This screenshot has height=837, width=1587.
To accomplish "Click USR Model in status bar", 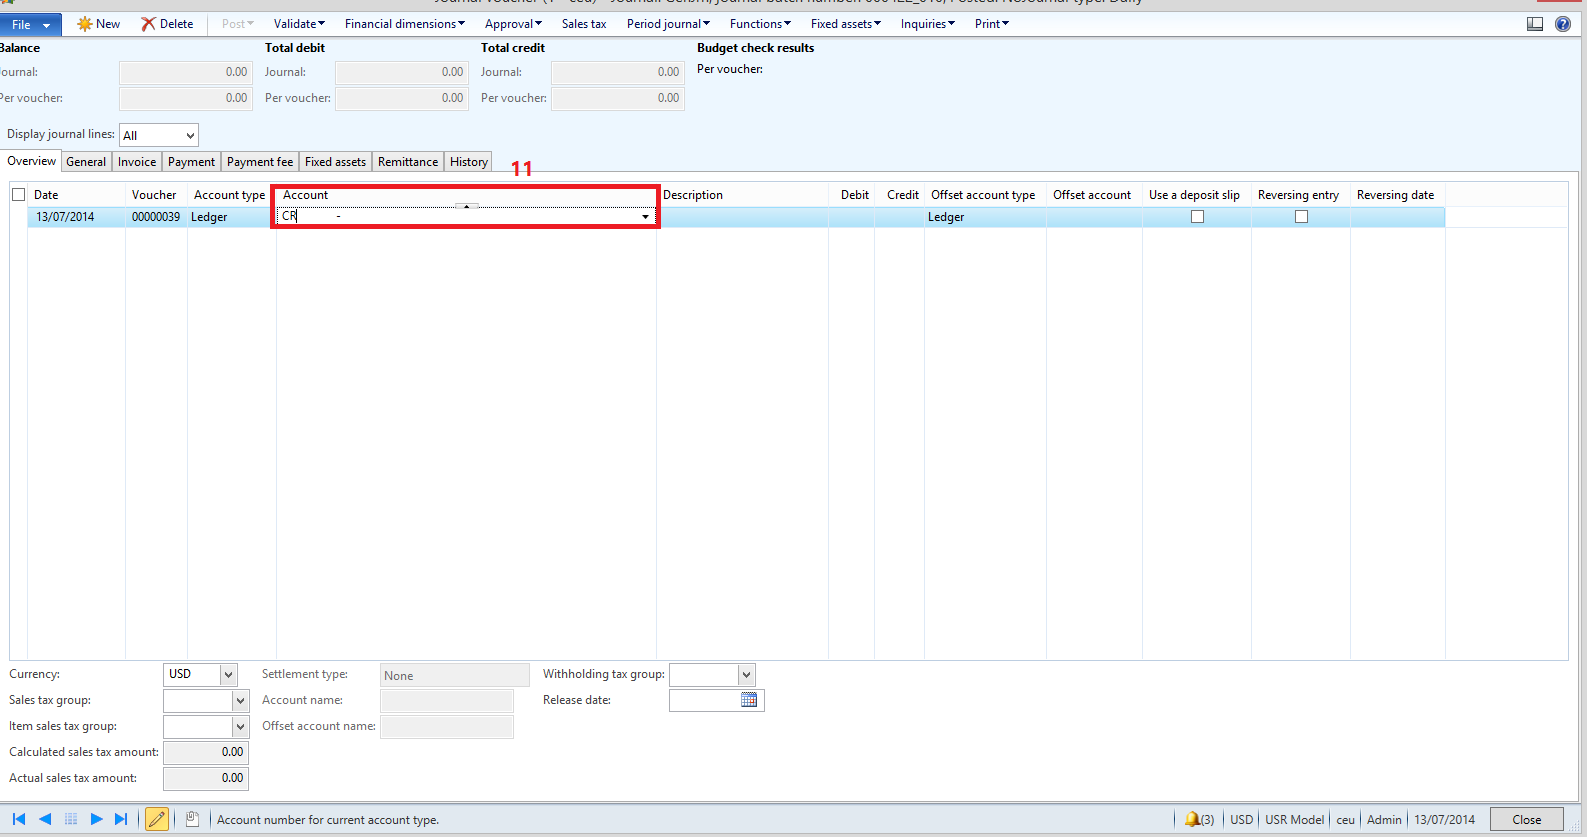I will pos(1295,819).
